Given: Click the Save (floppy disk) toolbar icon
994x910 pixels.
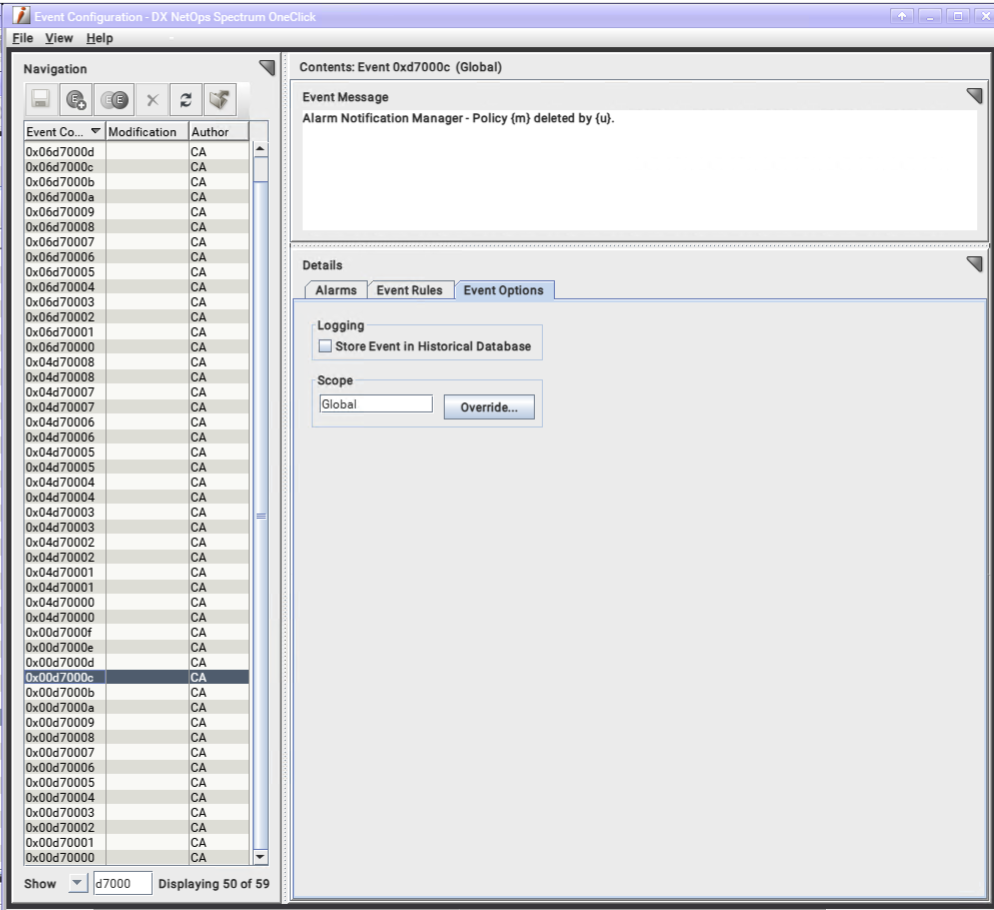Looking at the screenshot, I should click(x=43, y=100).
